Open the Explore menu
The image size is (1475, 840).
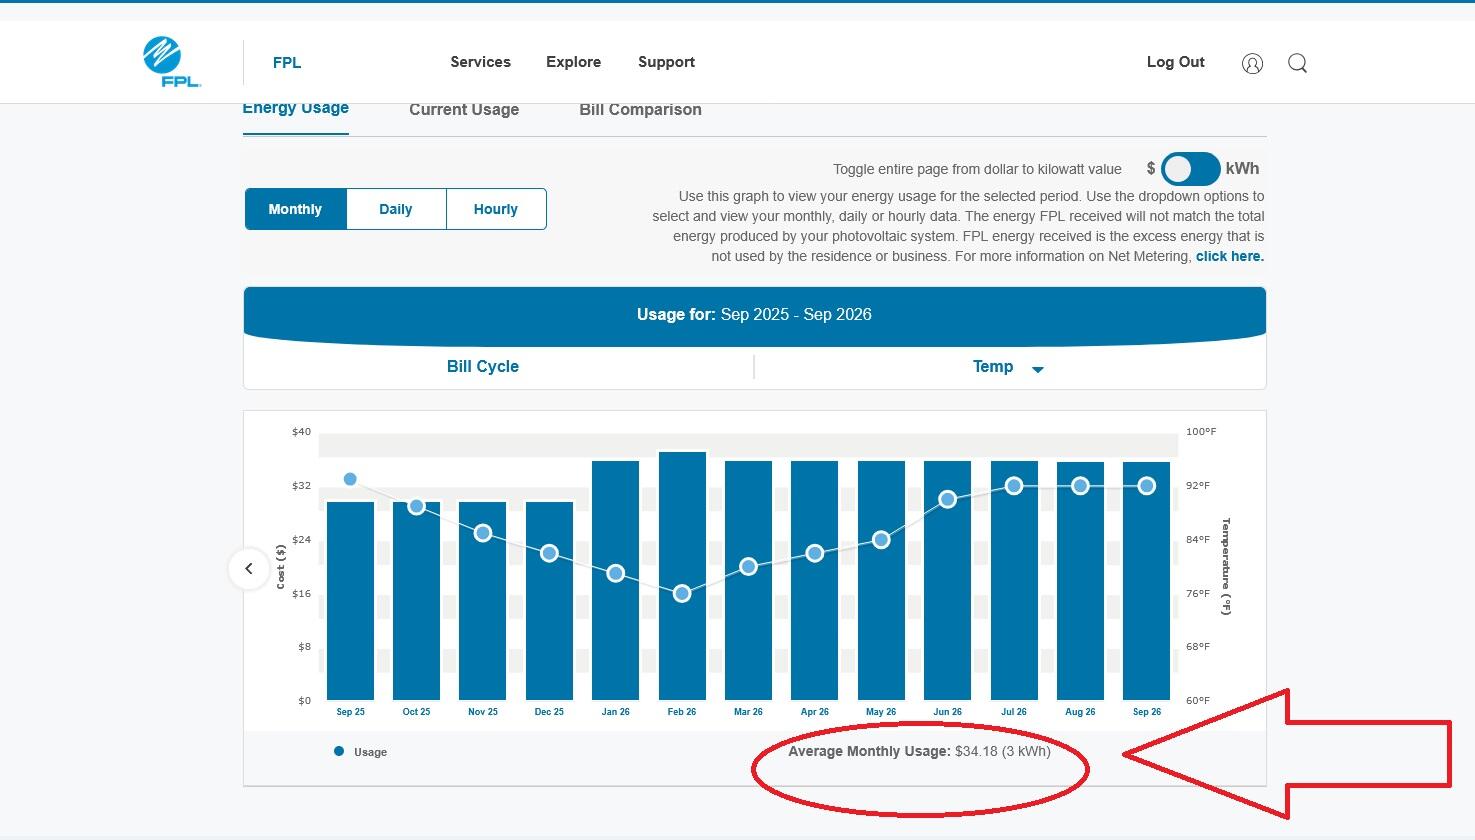573,62
